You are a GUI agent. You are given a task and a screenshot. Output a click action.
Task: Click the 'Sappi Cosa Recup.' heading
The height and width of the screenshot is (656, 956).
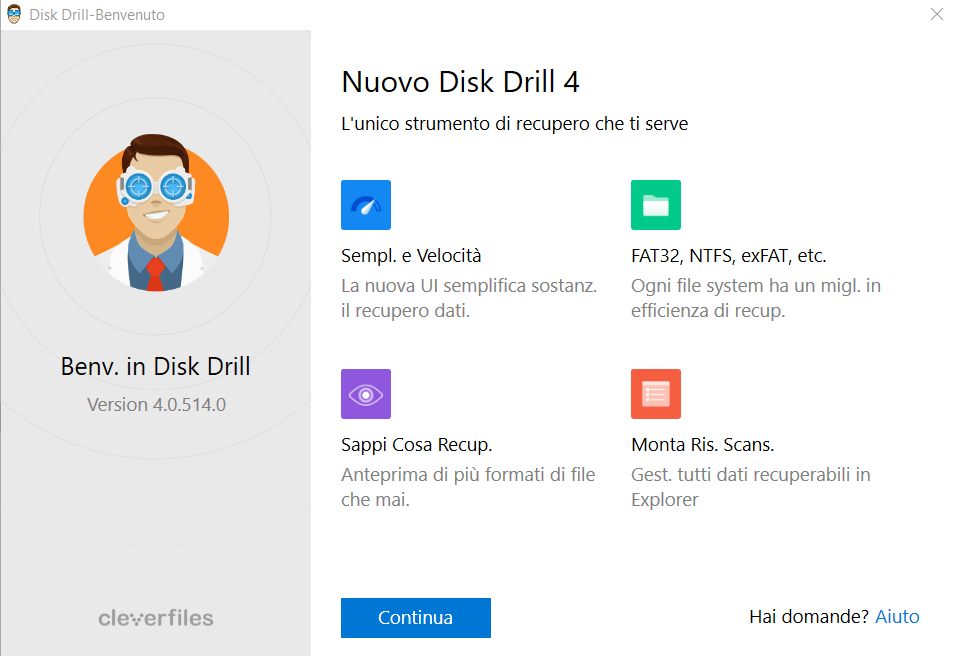pyautogui.click(x=416, y=444)
